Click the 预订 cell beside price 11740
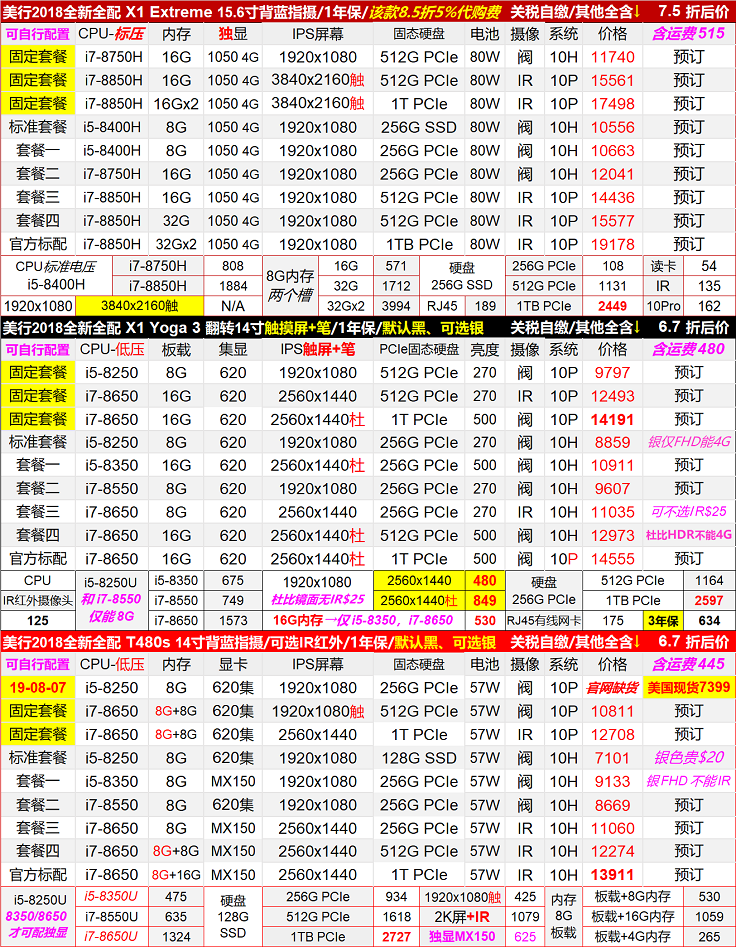Screen dimensions: 736x947 pos(688,57)
